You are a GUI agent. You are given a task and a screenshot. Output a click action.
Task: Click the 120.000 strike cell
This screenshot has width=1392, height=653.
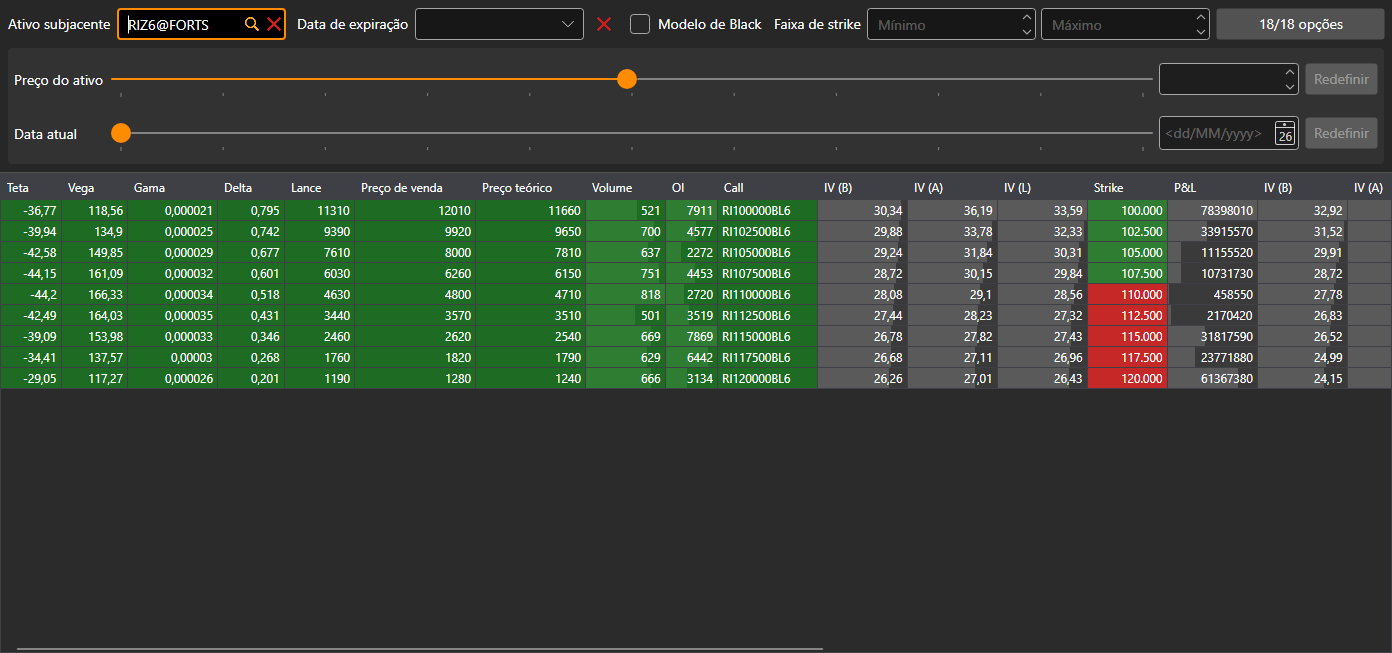[1128, 378]
